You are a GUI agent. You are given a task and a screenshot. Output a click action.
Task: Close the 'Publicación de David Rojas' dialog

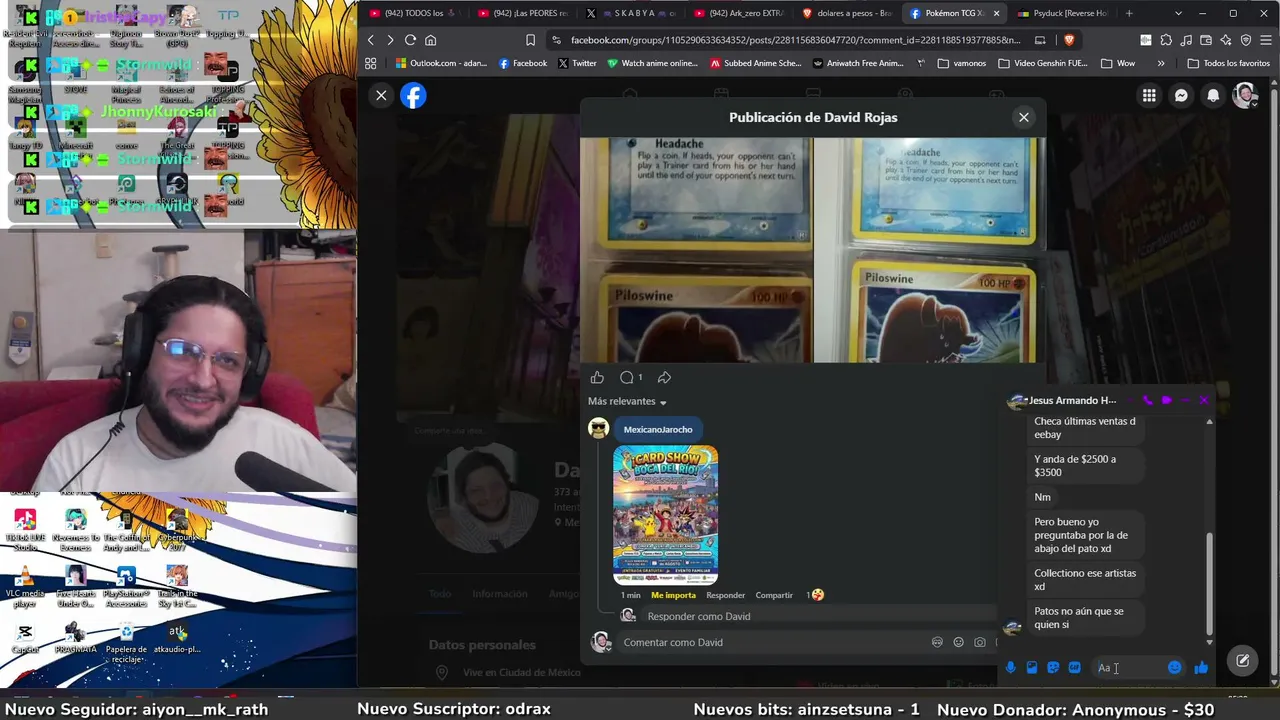[1023, 117]
